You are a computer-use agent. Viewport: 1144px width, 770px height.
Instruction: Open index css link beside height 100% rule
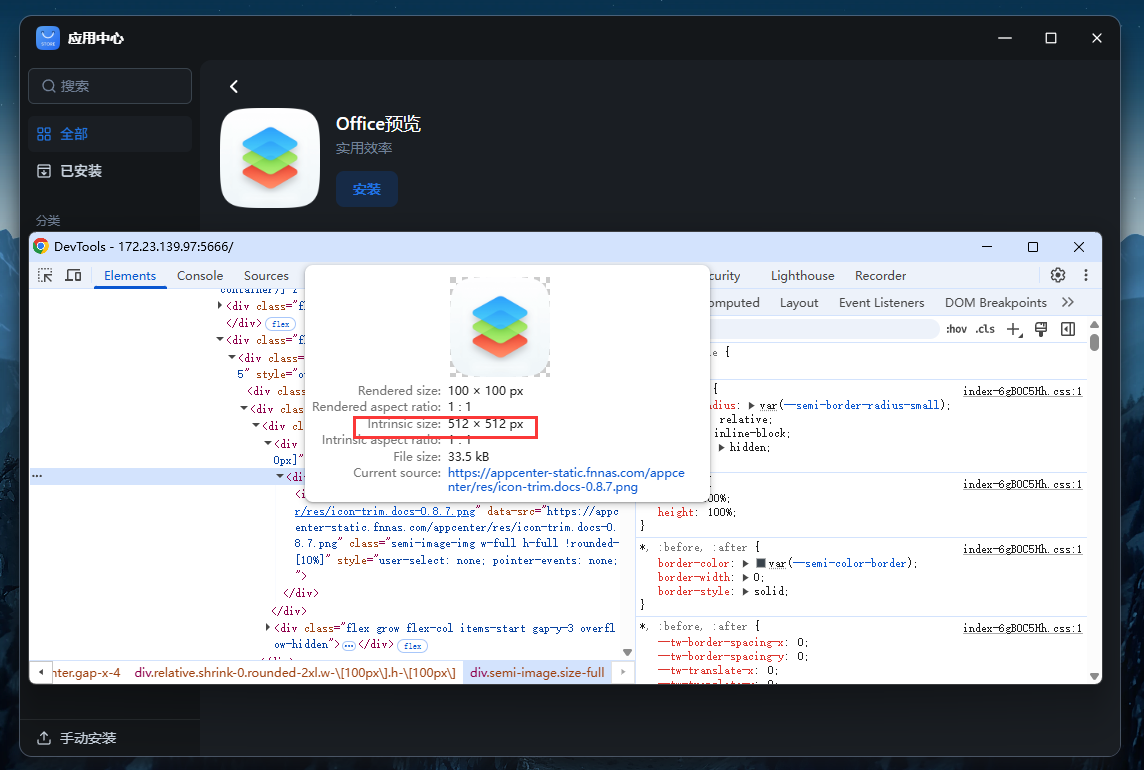point(1022,484)
